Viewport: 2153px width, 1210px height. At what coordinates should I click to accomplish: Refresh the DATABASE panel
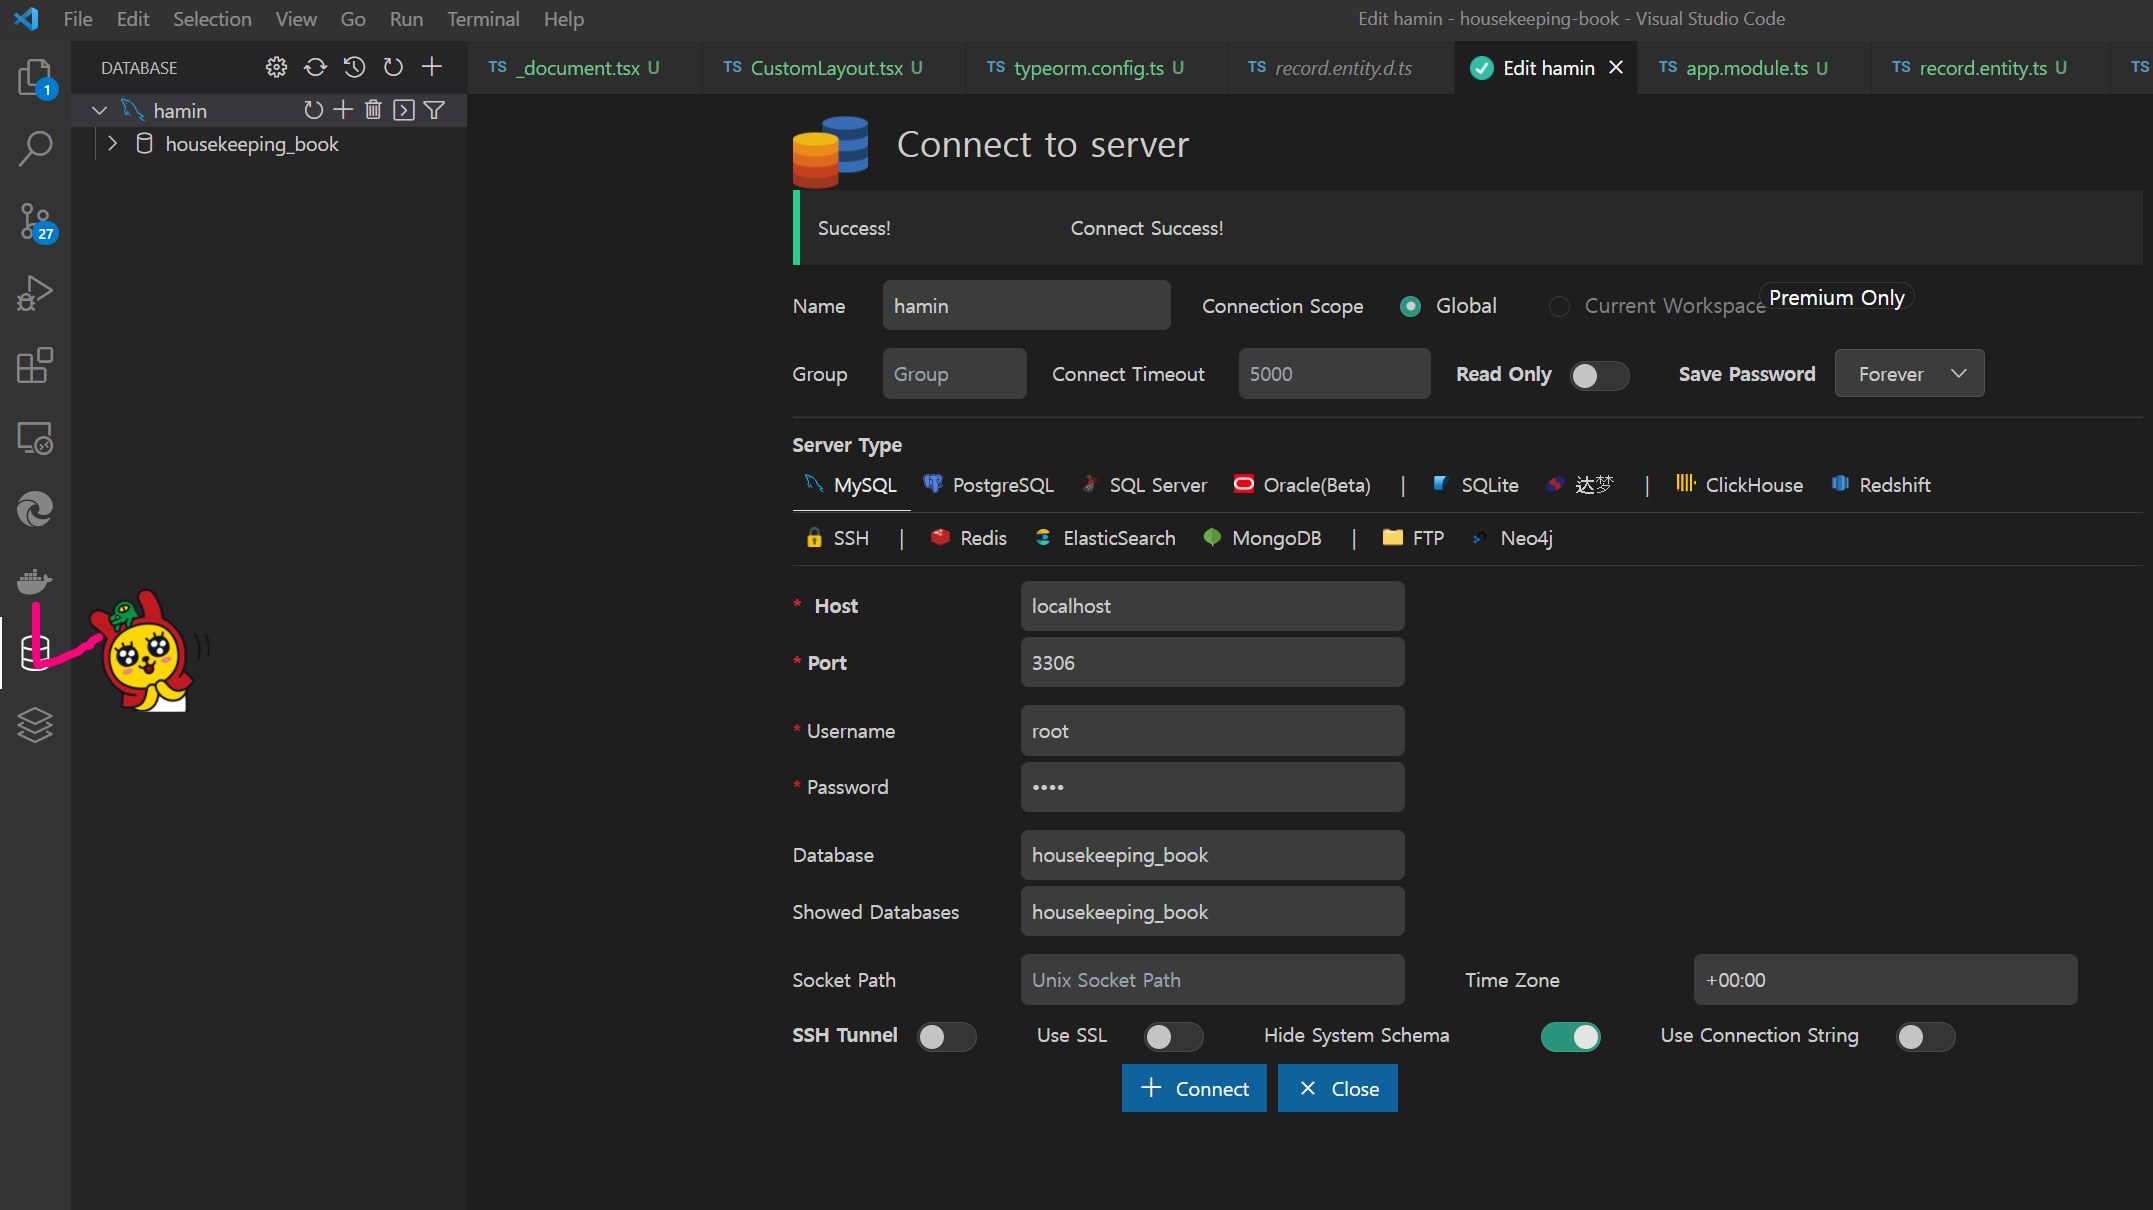pos(393,67)
